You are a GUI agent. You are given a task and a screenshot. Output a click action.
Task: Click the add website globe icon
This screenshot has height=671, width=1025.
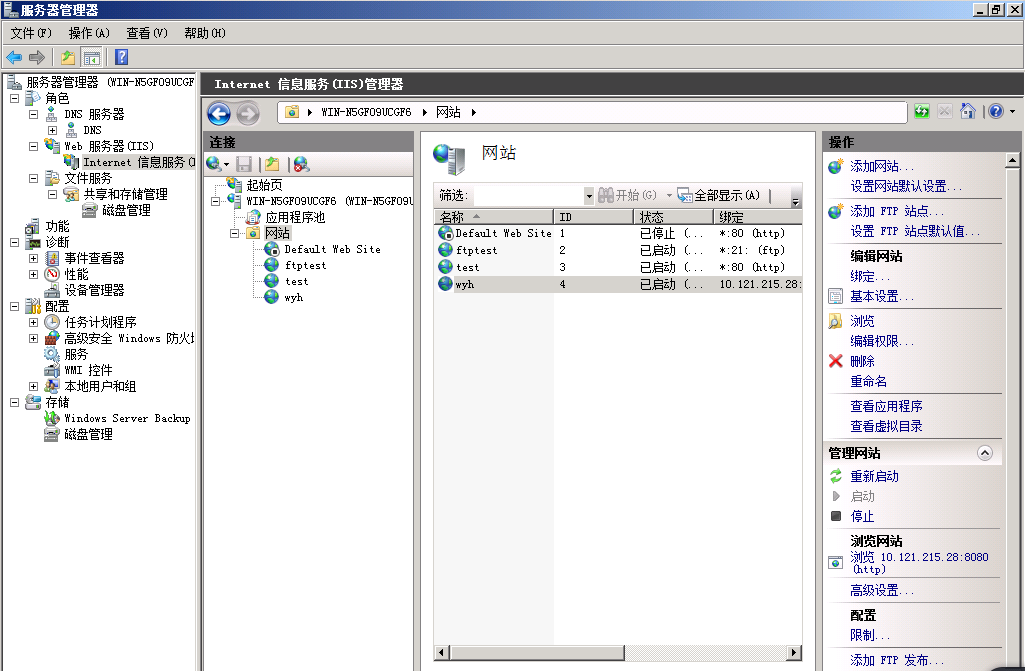pyautogui.click(x=835, y=167)
